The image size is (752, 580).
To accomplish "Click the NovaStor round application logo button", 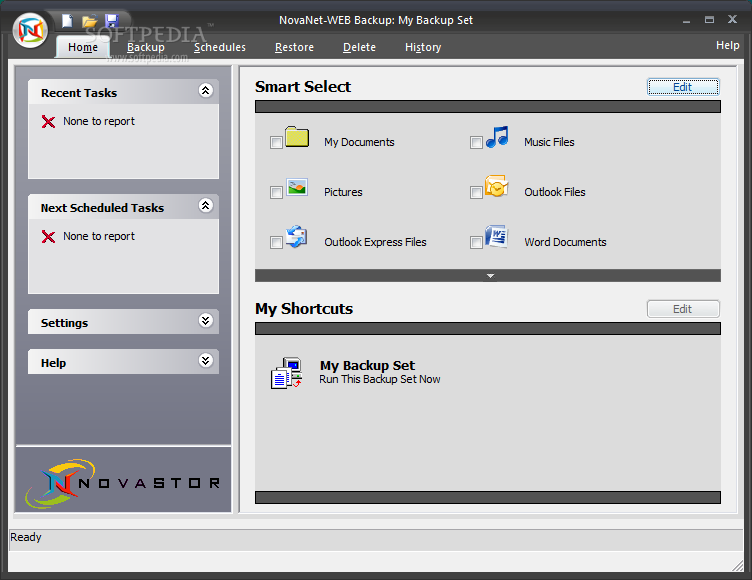I will (30, 31).
